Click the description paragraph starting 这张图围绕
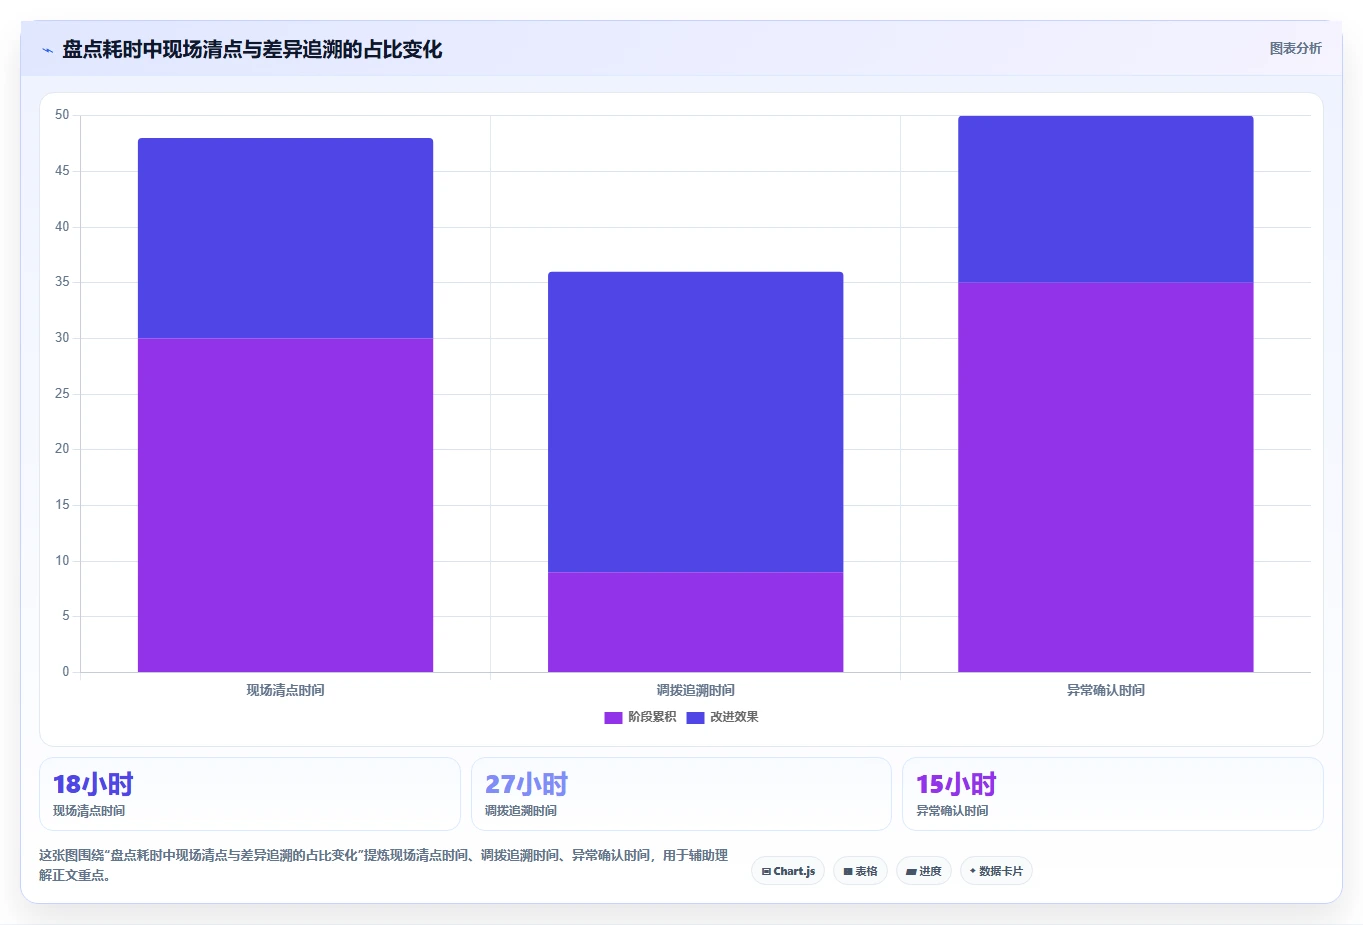Screen dimensions: 1363x925 (x=384, y=865)
